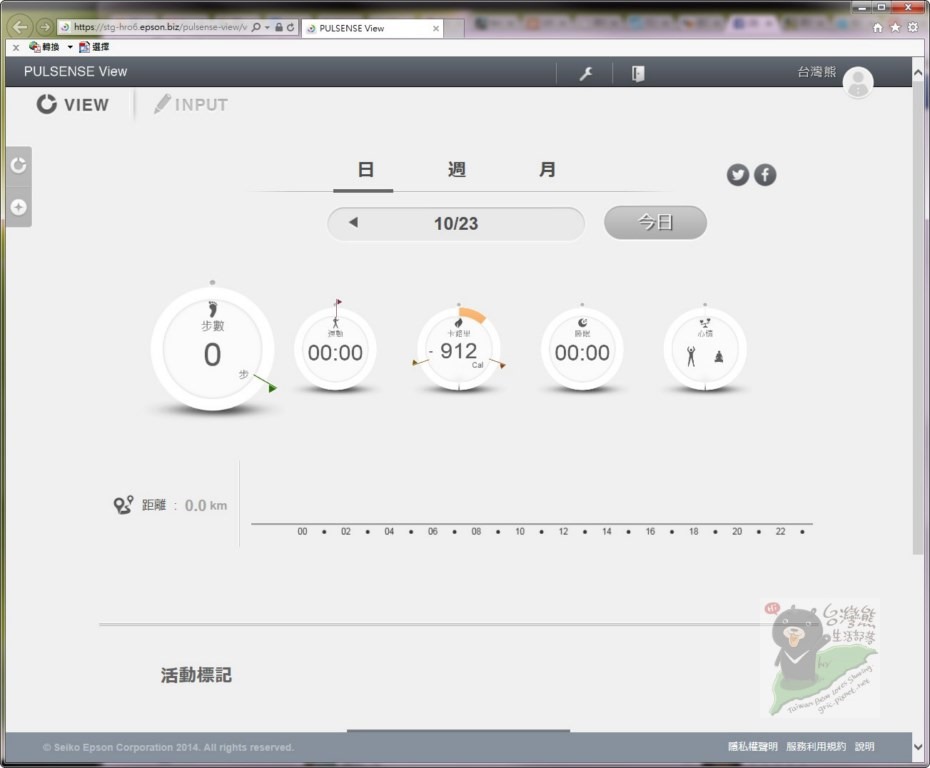
Task: Open the 隱私權聲明 privacy link
Action: click(753, 747)
